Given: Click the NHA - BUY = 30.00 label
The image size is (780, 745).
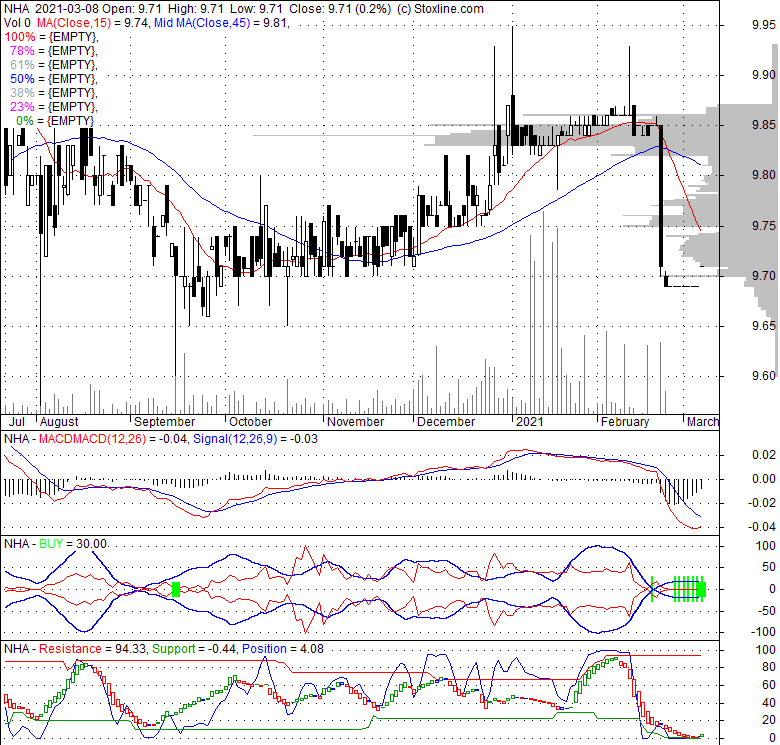Looking at the screenshot, I should [56, 544].
